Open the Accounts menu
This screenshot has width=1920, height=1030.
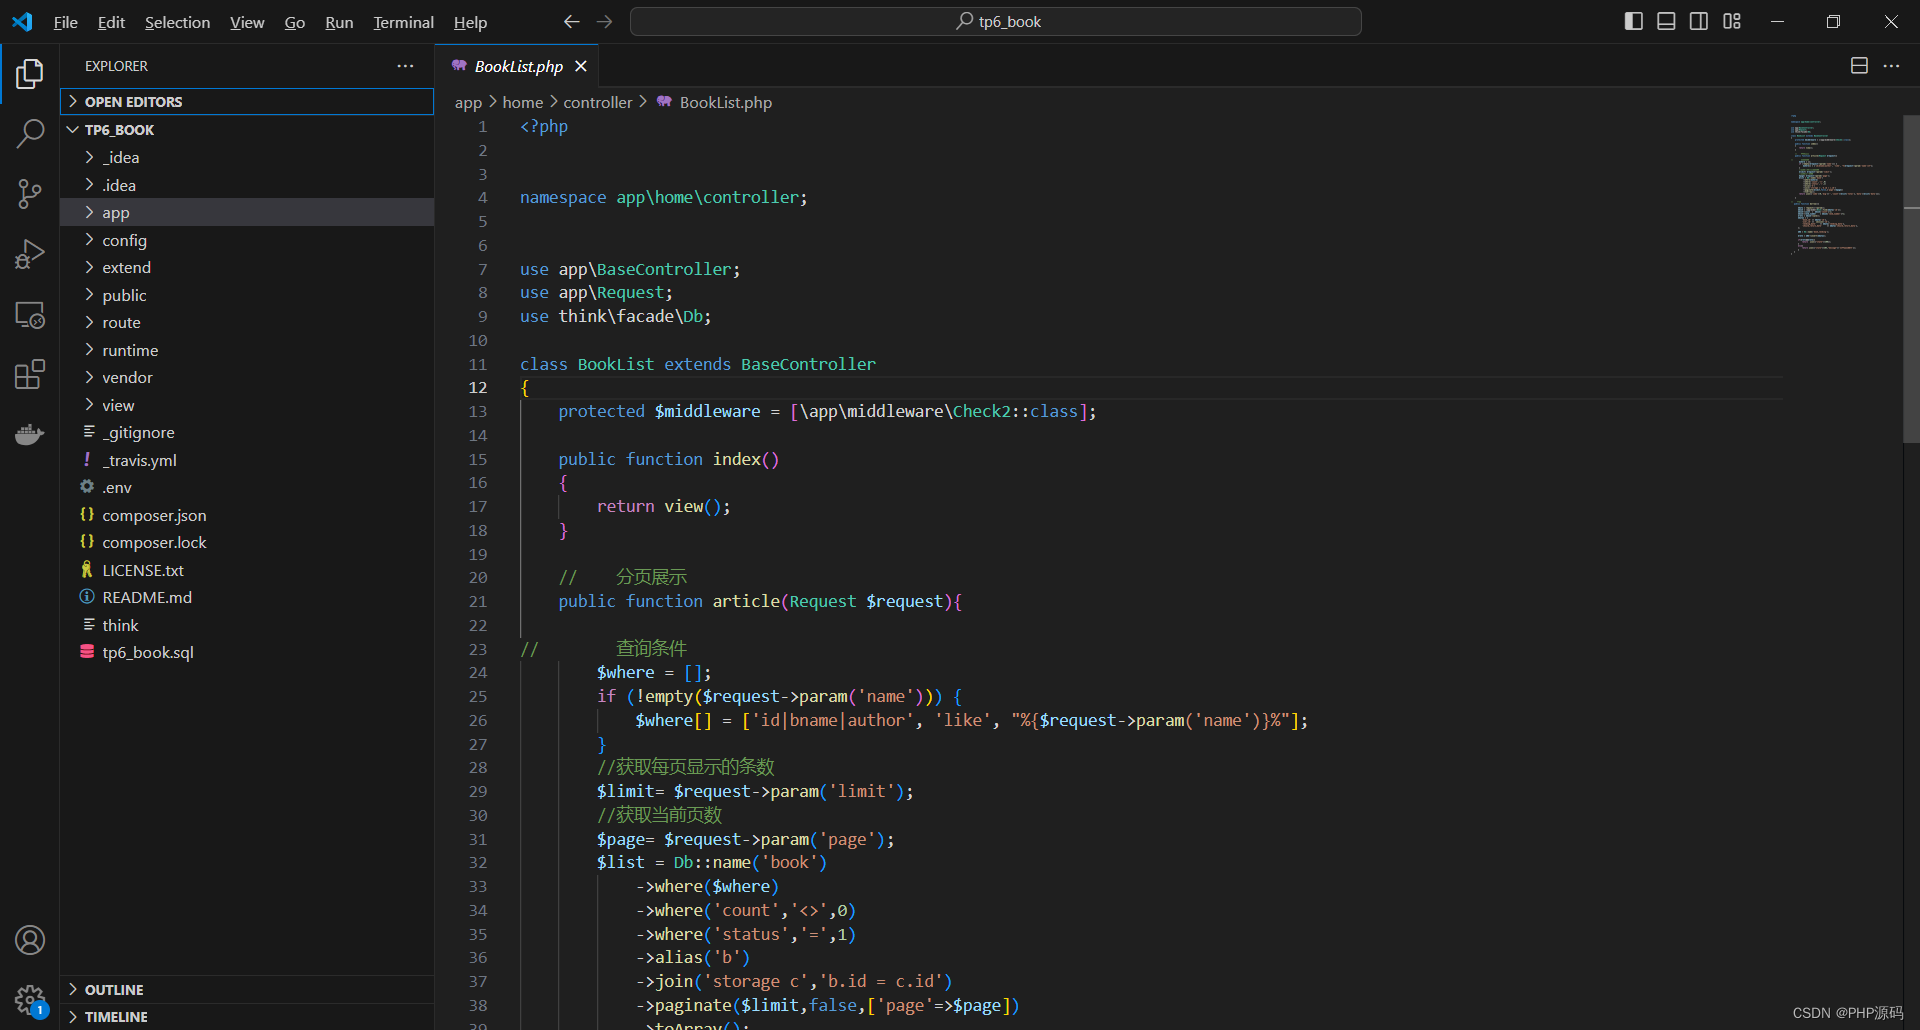point(30,940)
